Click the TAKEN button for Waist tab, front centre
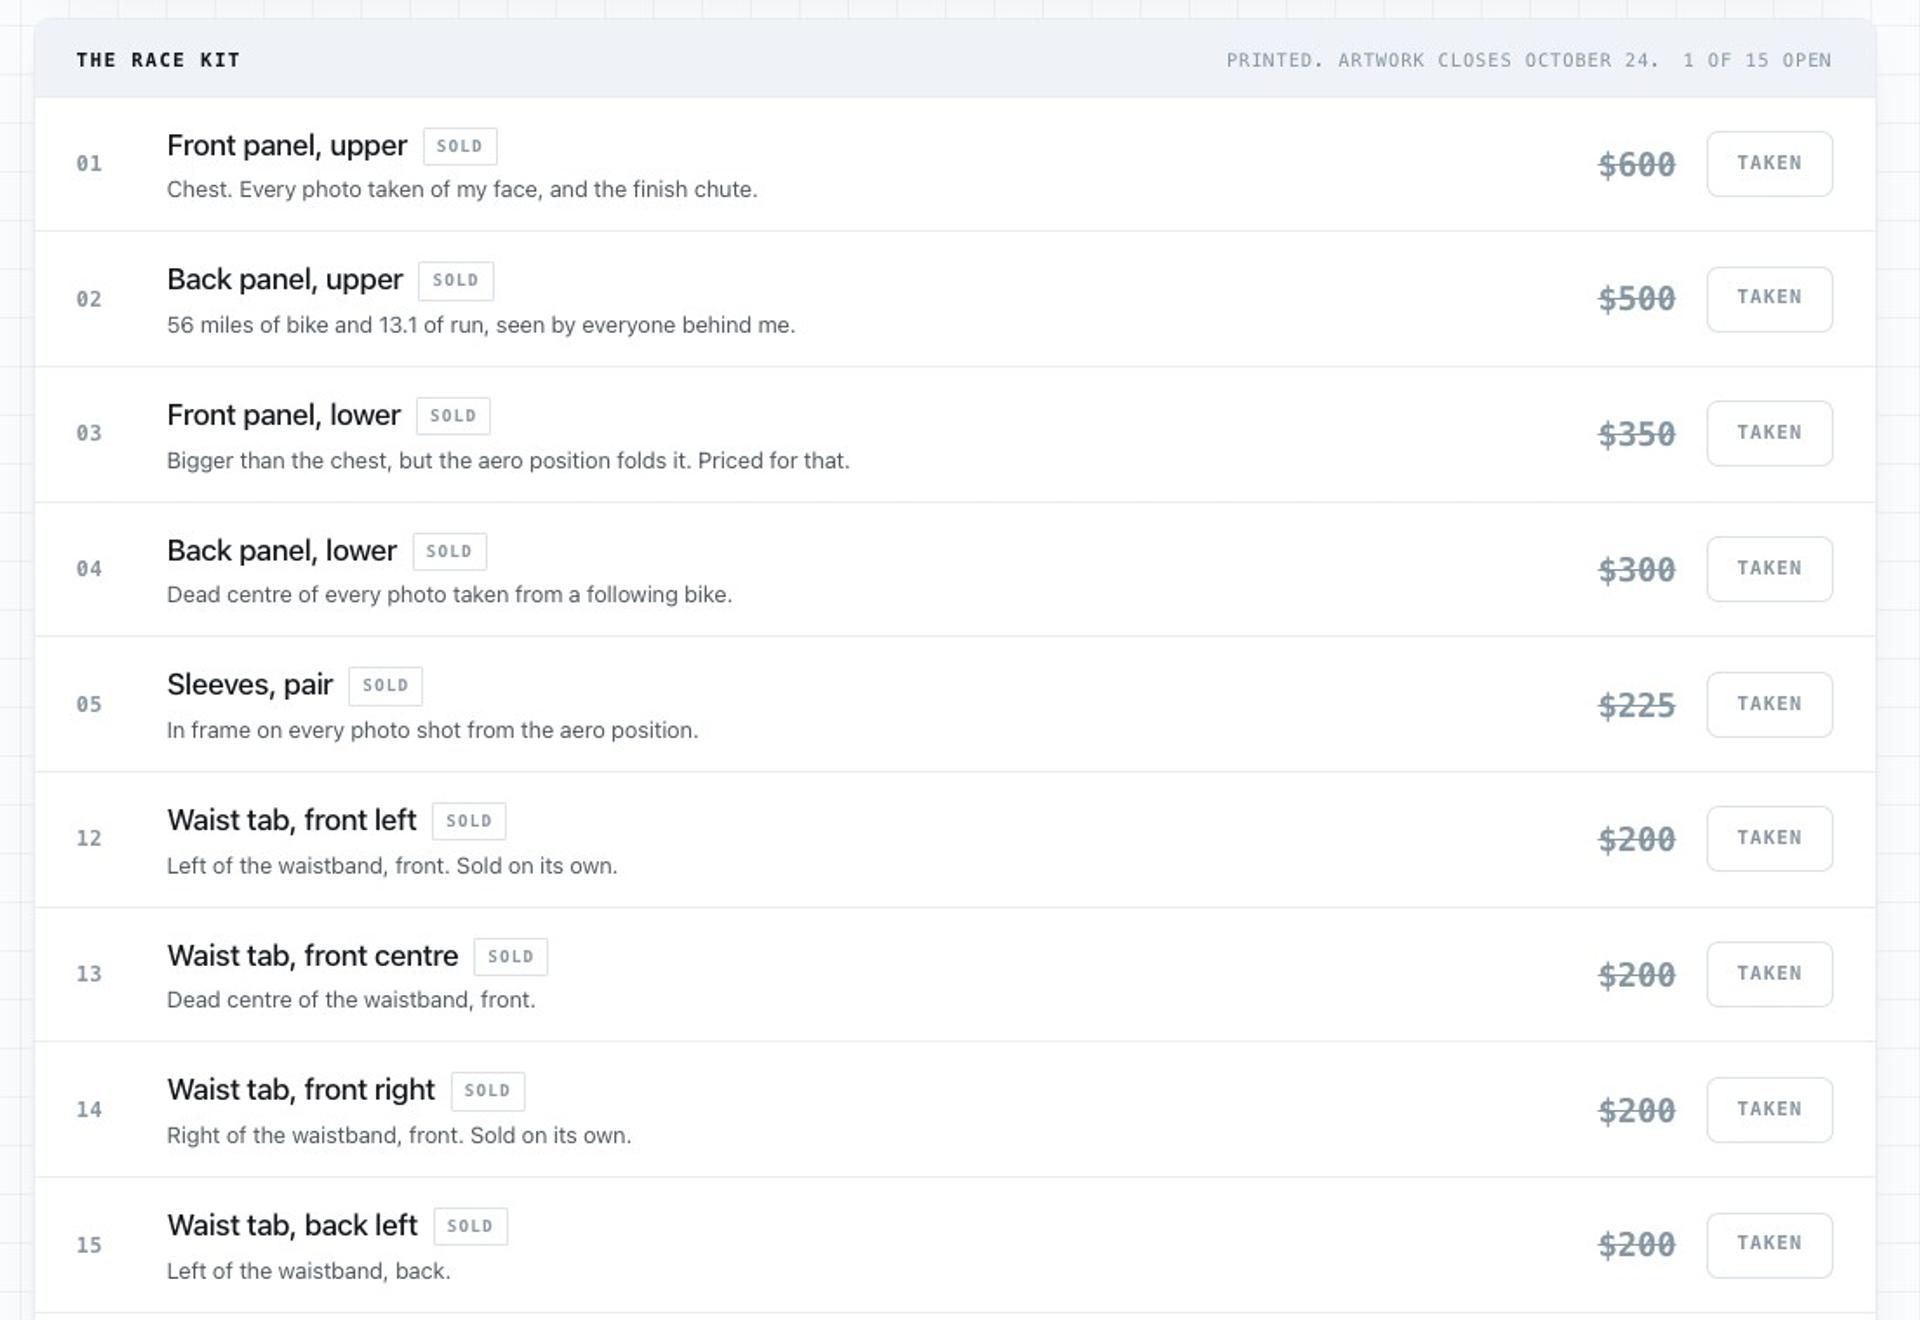 coord(1769,974)
